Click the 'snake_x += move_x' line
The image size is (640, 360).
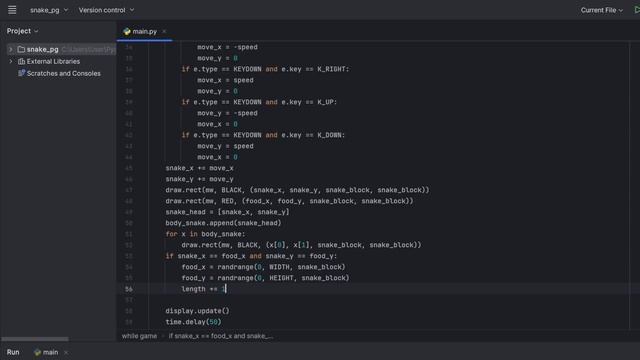click(199, 168)
